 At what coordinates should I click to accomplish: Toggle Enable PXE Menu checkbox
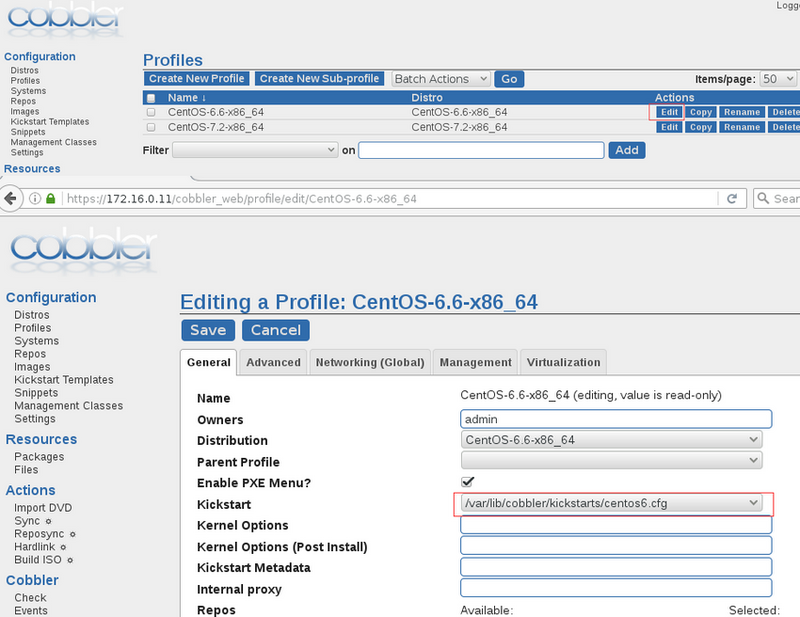click(467, 482)
